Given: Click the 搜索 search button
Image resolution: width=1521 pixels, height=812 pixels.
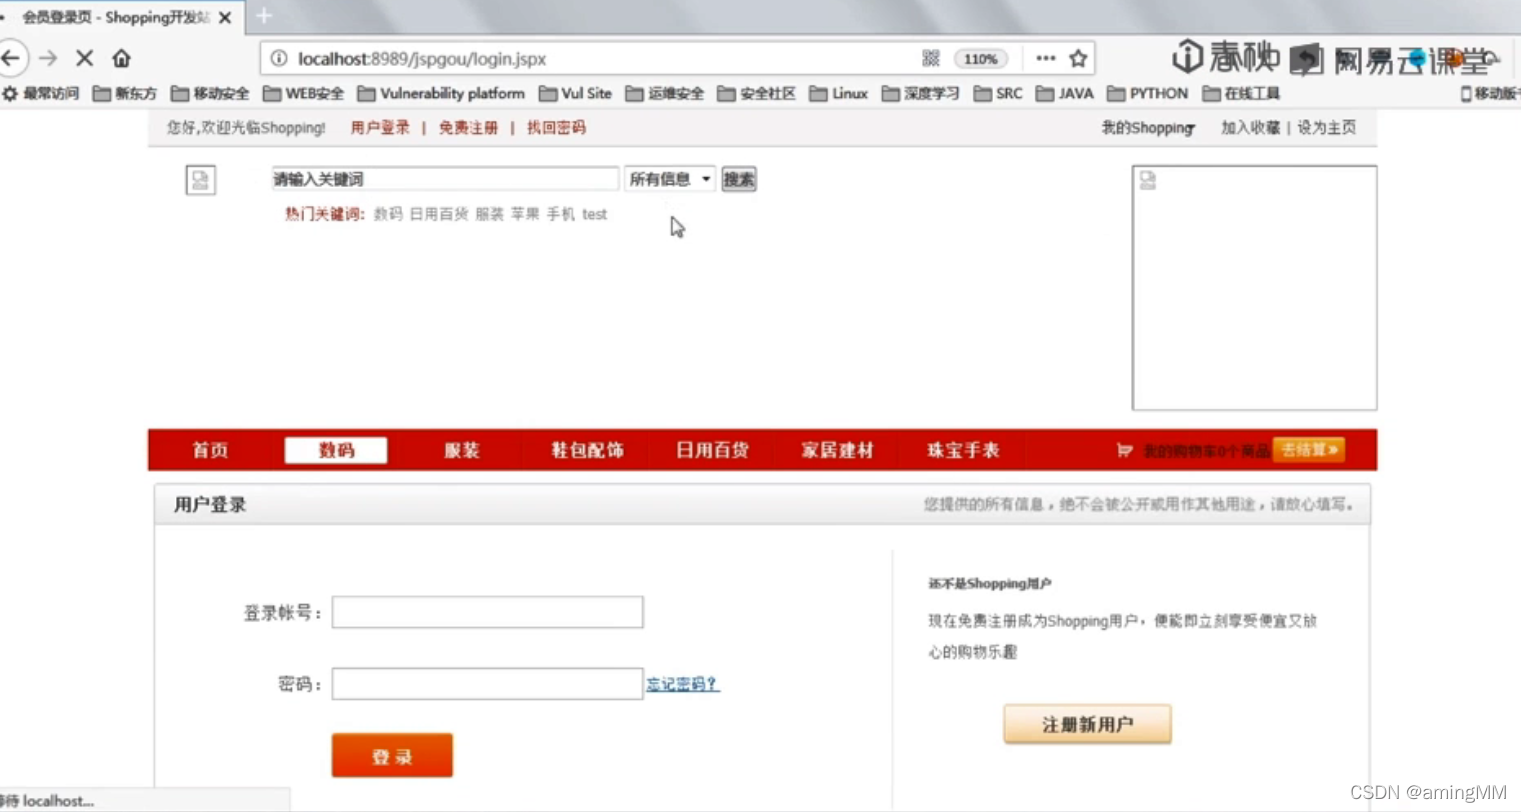Looking at the screenshot, I should 739,179.
